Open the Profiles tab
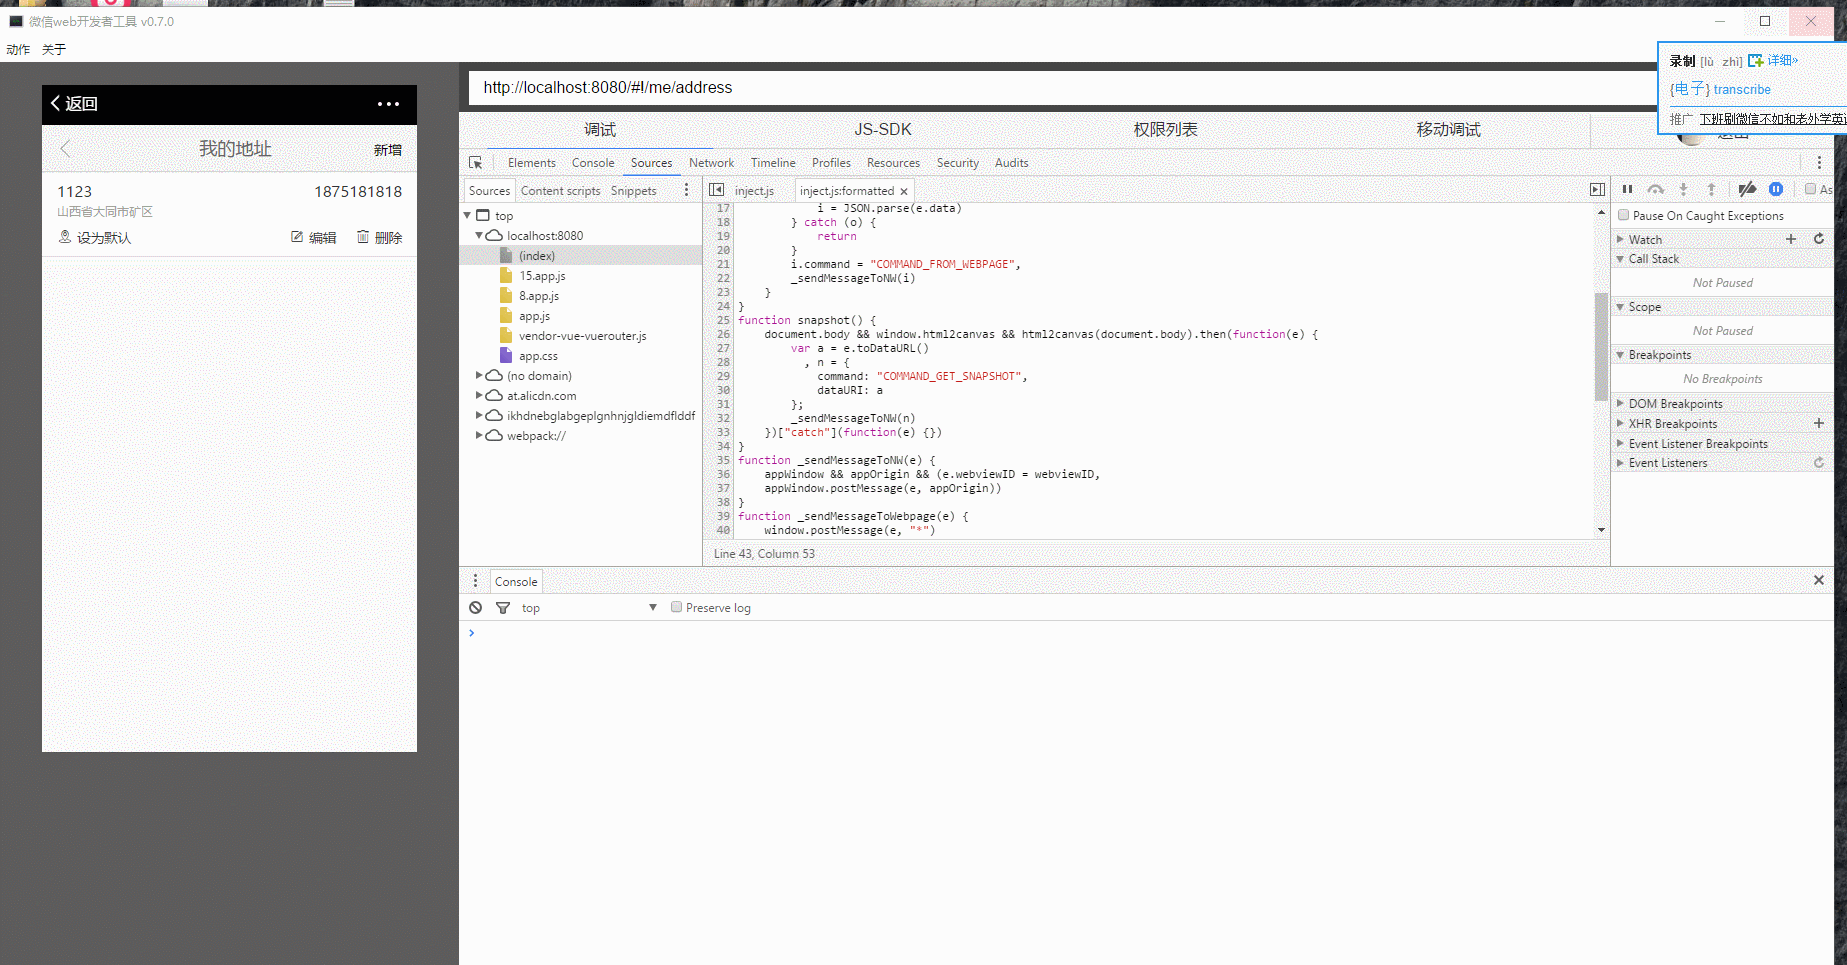Viewport: 1847px width, 965px height. coord(831,163)
